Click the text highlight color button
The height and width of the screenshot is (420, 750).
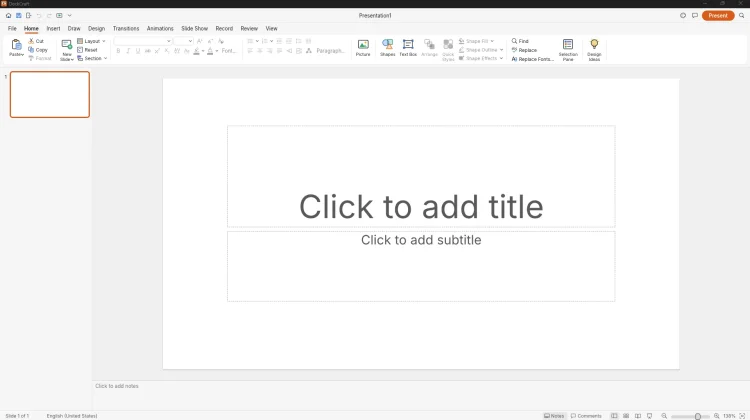coord(196,51)
